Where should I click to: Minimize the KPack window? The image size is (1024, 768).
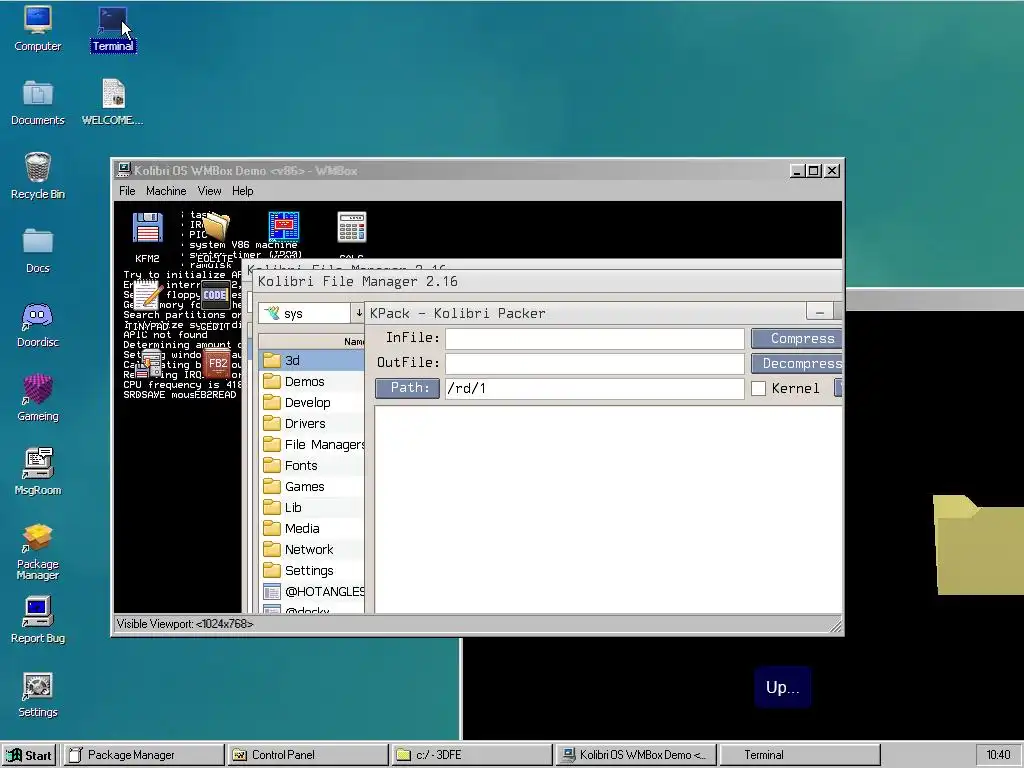(820, 312)
